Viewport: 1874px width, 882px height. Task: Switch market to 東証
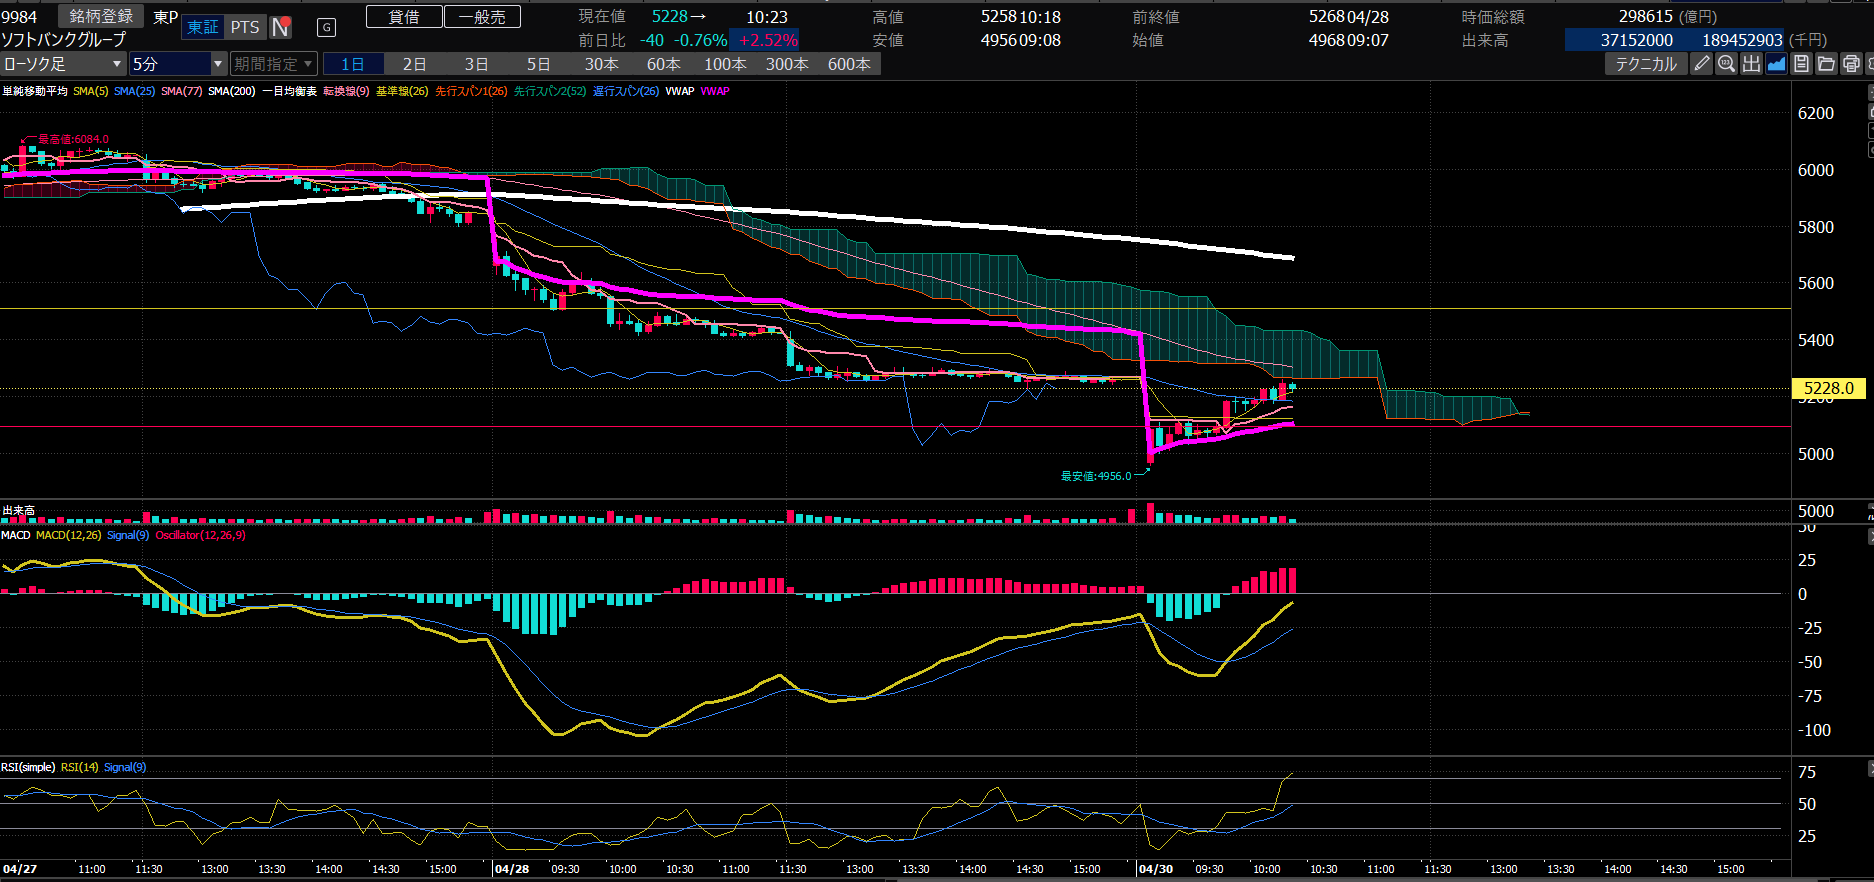click(203, 27)
